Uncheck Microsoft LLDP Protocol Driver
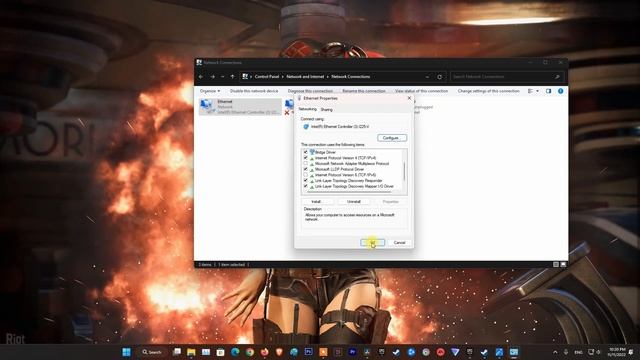Screen dimensions: 640x360 click(305, 169)
